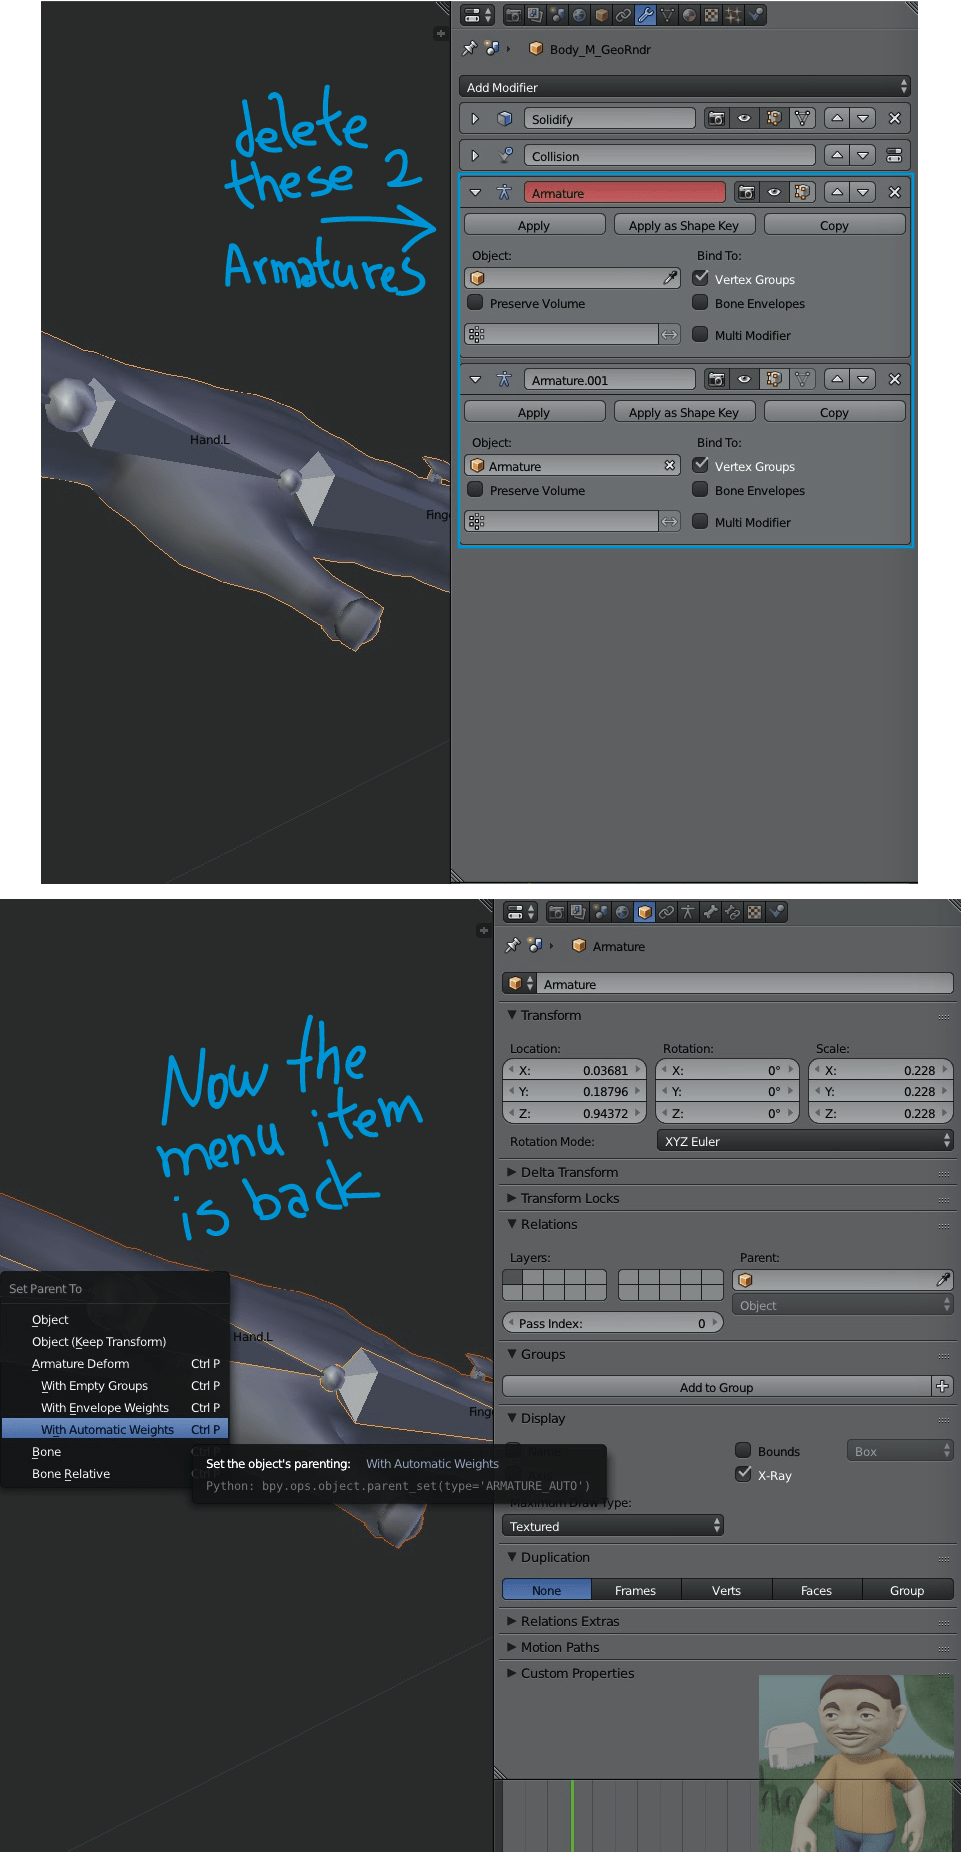Select Faces duplication option
Screen dimensions: 961x1852
[816, 1590]
